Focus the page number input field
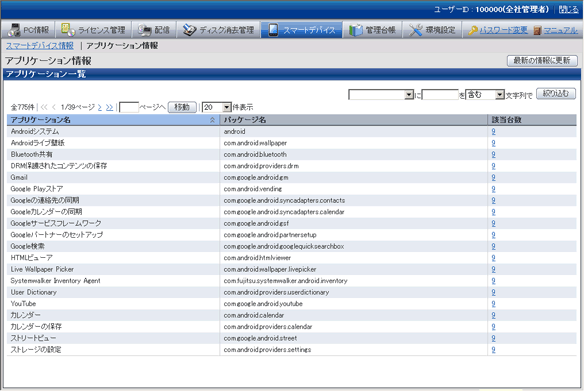584x391 pixels. [129, 107]
